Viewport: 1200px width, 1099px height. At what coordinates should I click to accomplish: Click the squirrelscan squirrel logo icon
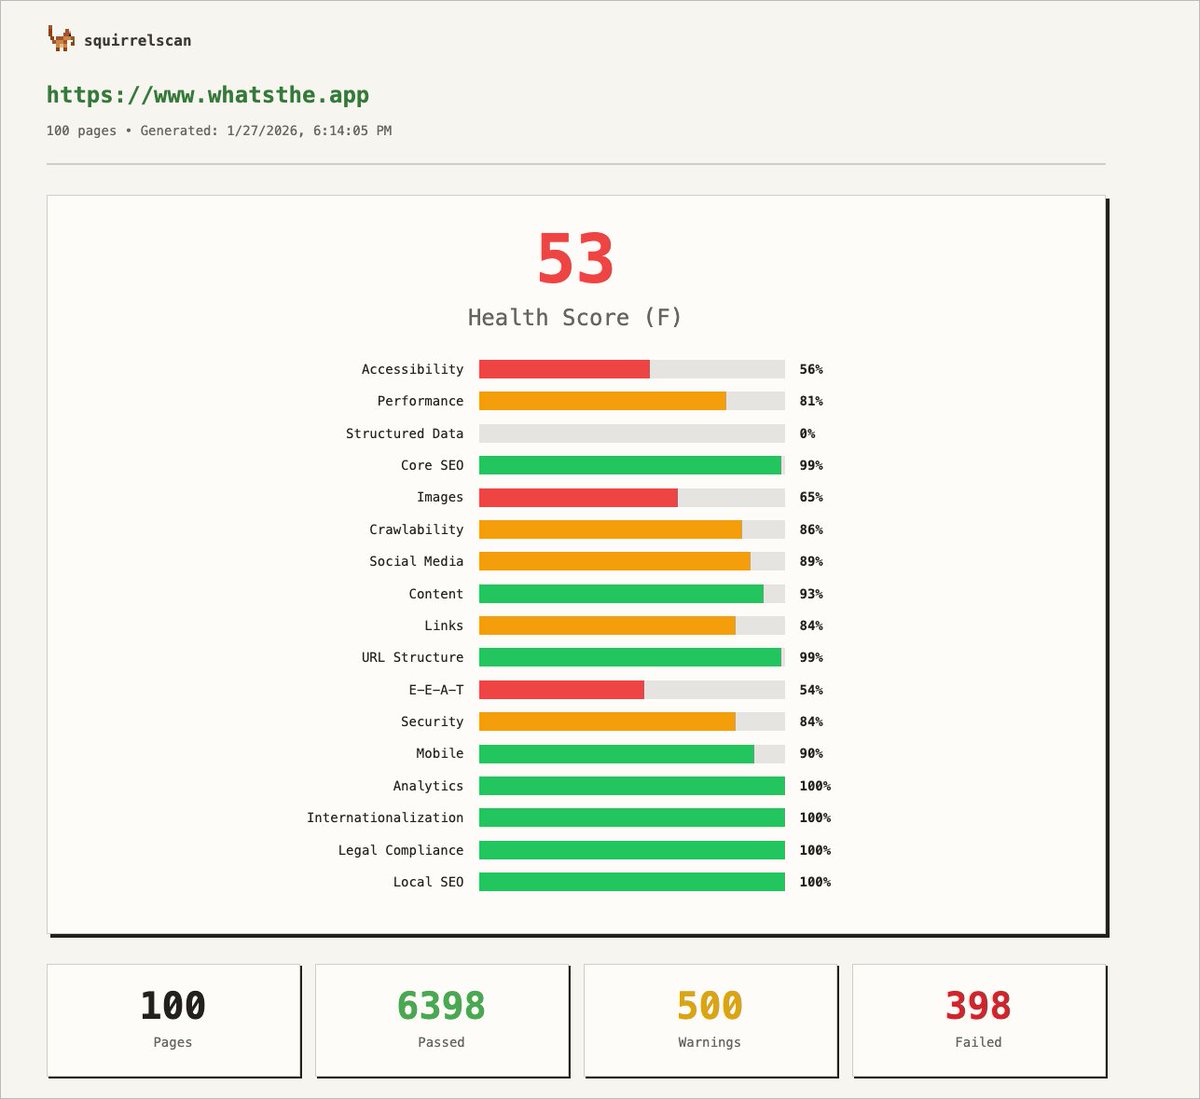point(61,38)
